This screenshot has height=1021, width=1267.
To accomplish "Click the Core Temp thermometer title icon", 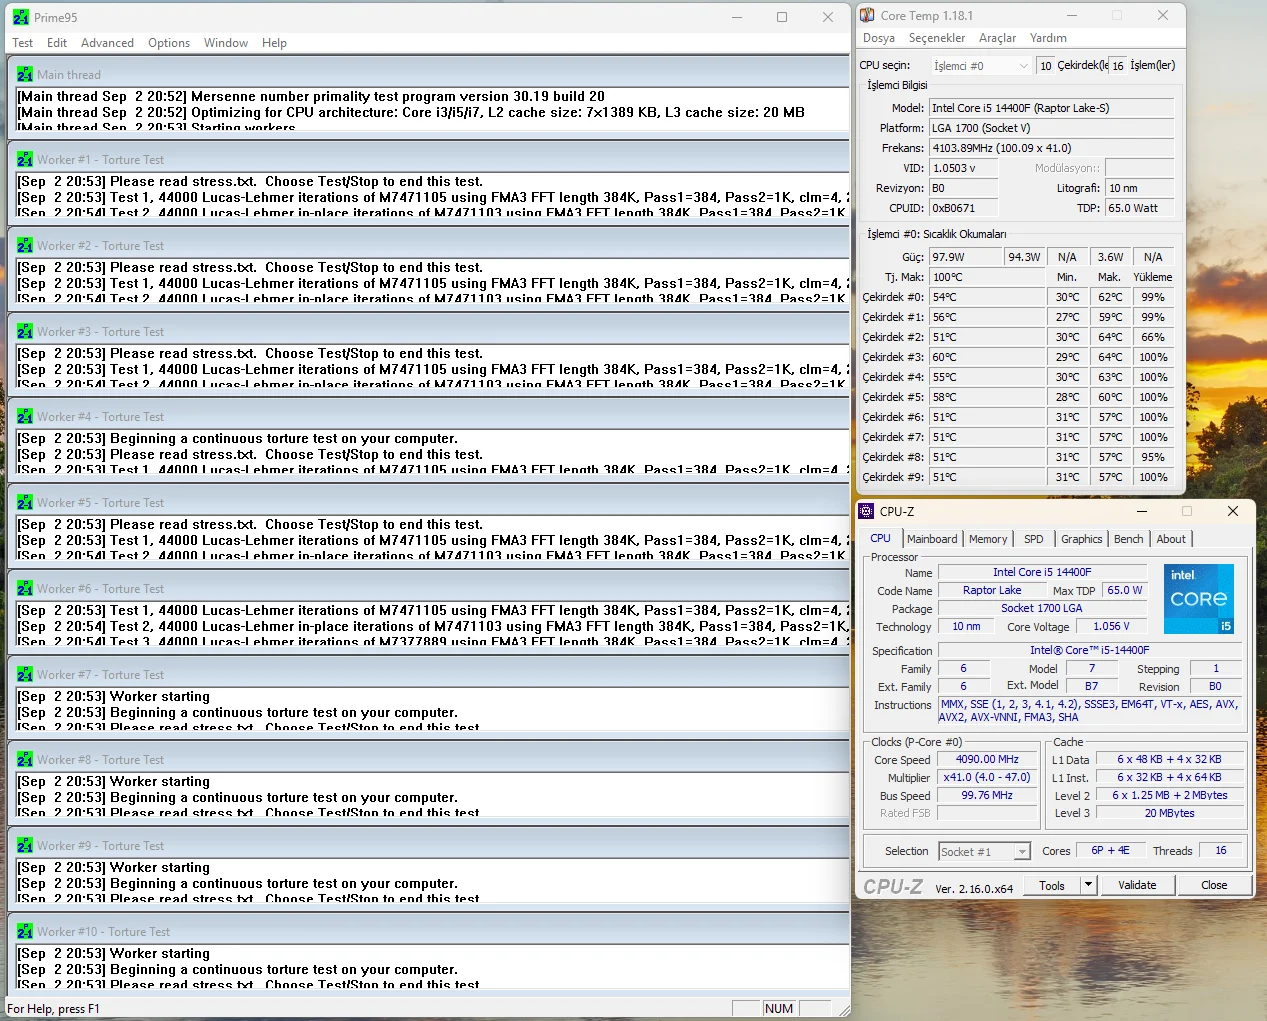I will 867,15.
